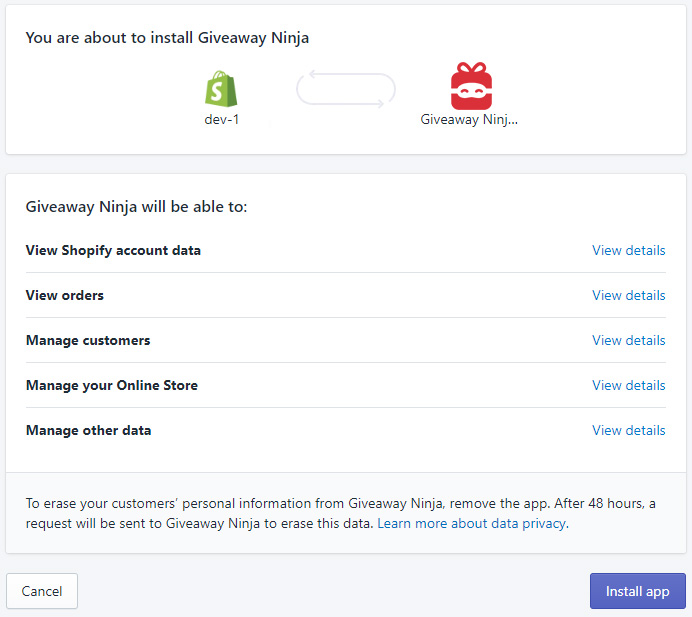Cancel the app installation

click(x=42, y=591)
